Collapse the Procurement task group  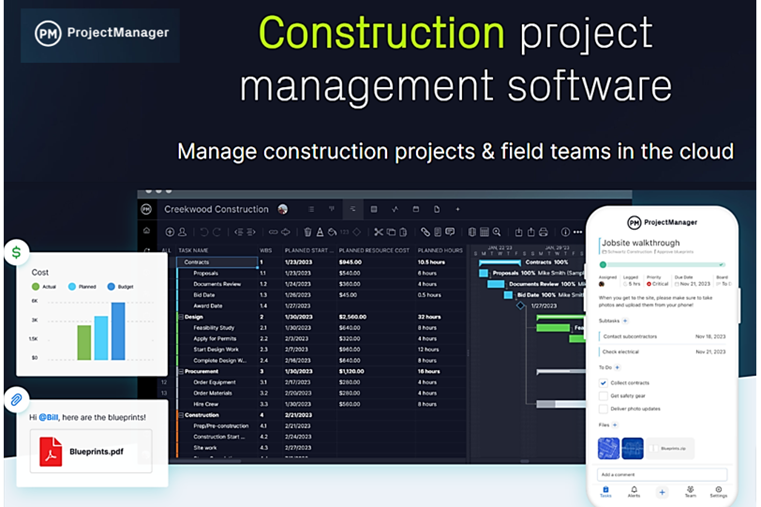(181, 371)
